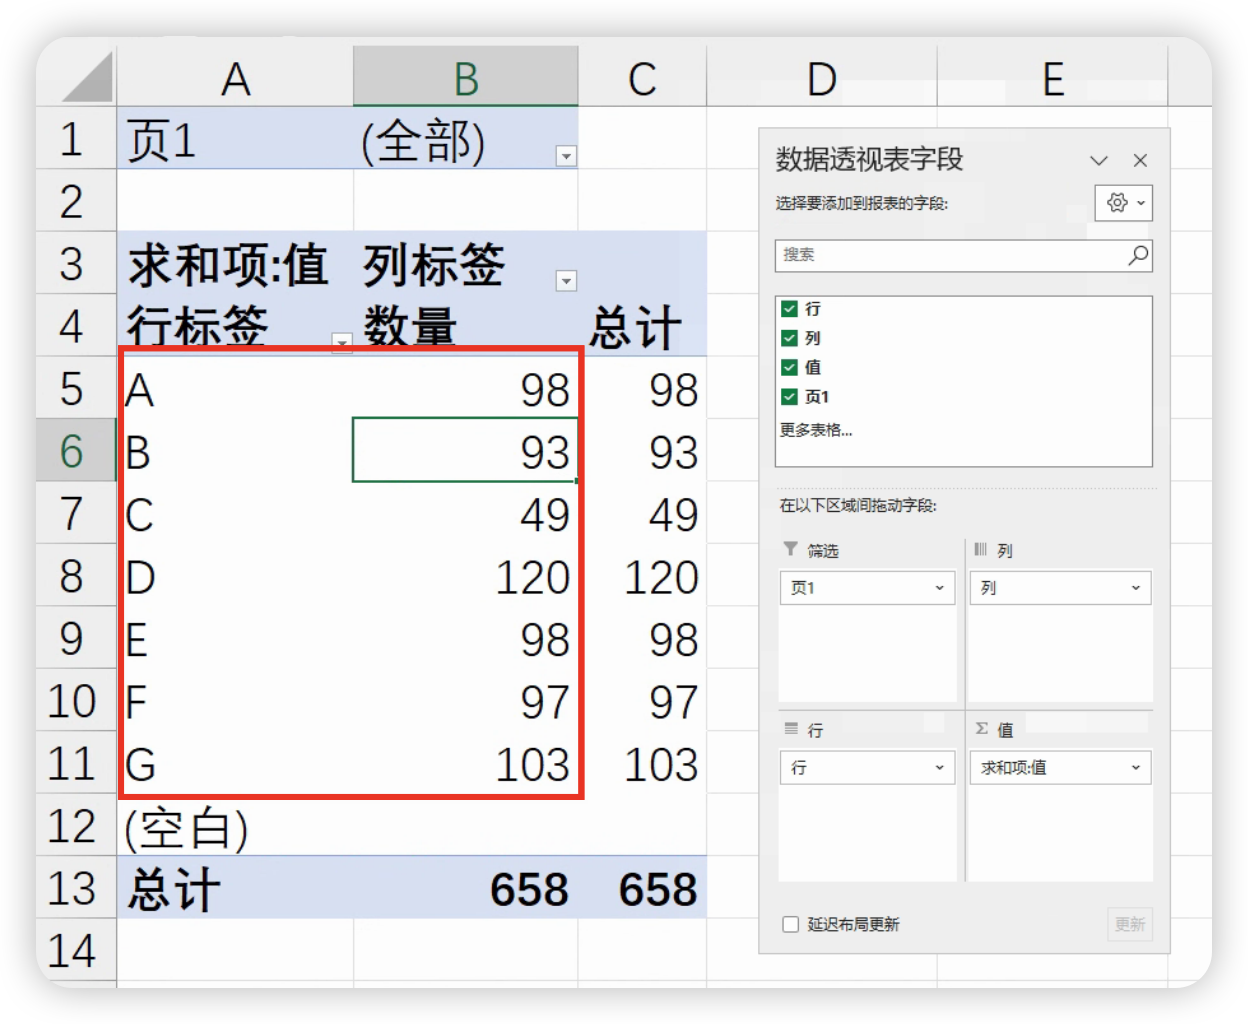Collapse pane options chevron next to close
This screenshot has height=1024, width=1248.
click(x=1099, y=160)
